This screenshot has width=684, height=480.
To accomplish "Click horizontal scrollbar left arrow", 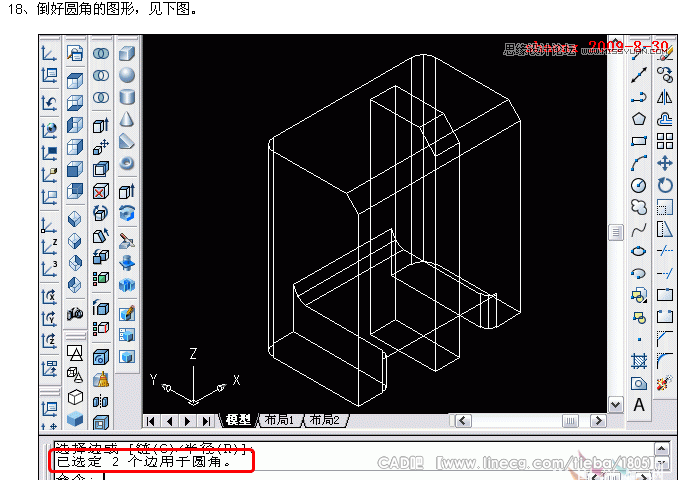I will tap(463, 421).
